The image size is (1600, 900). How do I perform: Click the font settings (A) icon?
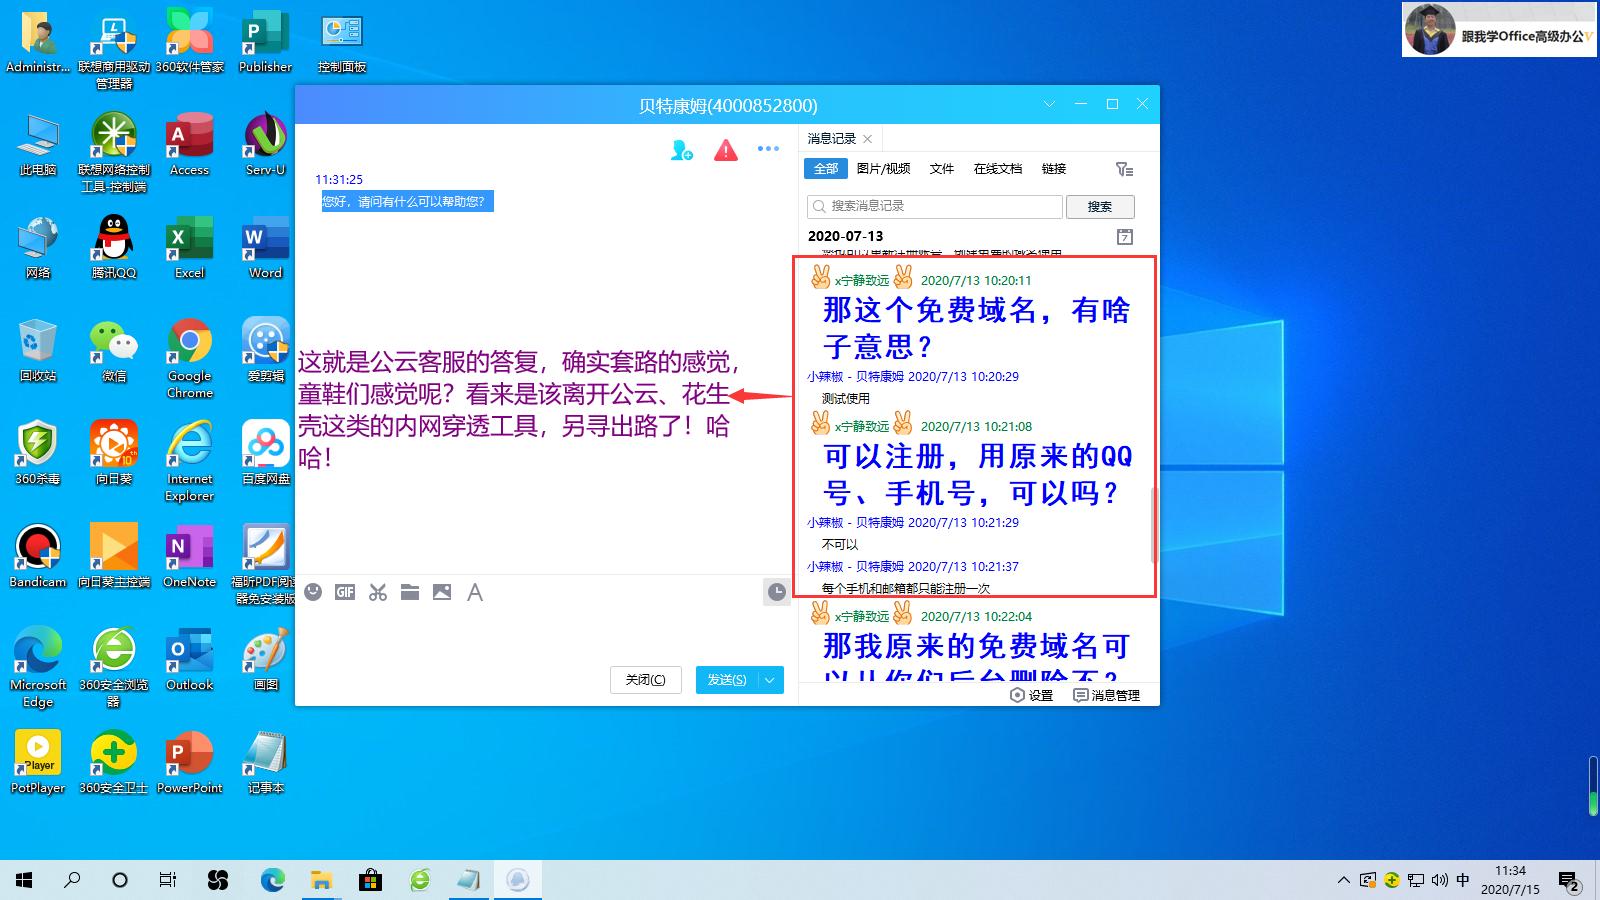coord(474,592)
